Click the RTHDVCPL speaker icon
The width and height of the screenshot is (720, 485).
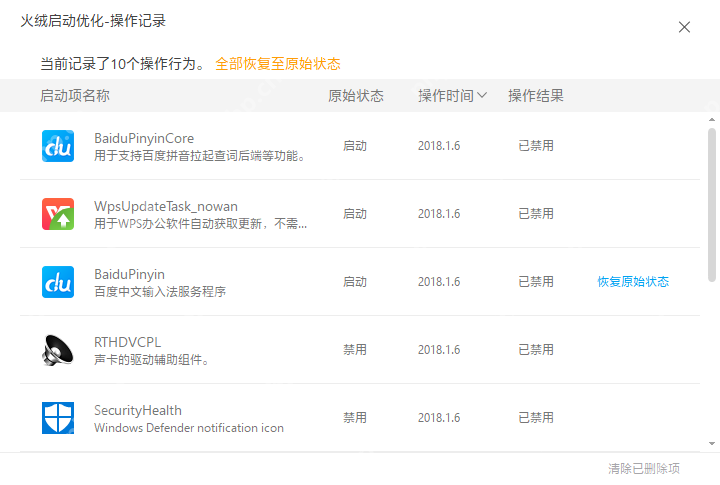point(58,350)
